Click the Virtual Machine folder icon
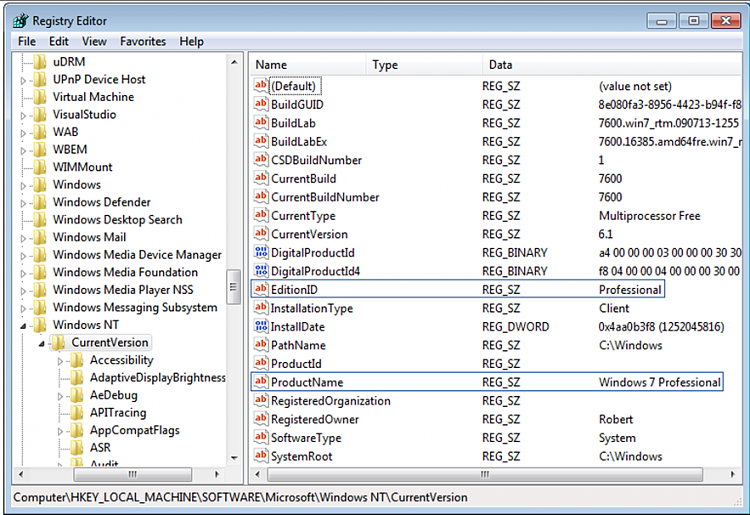This screenshot has height=515, width=750. 40,97
